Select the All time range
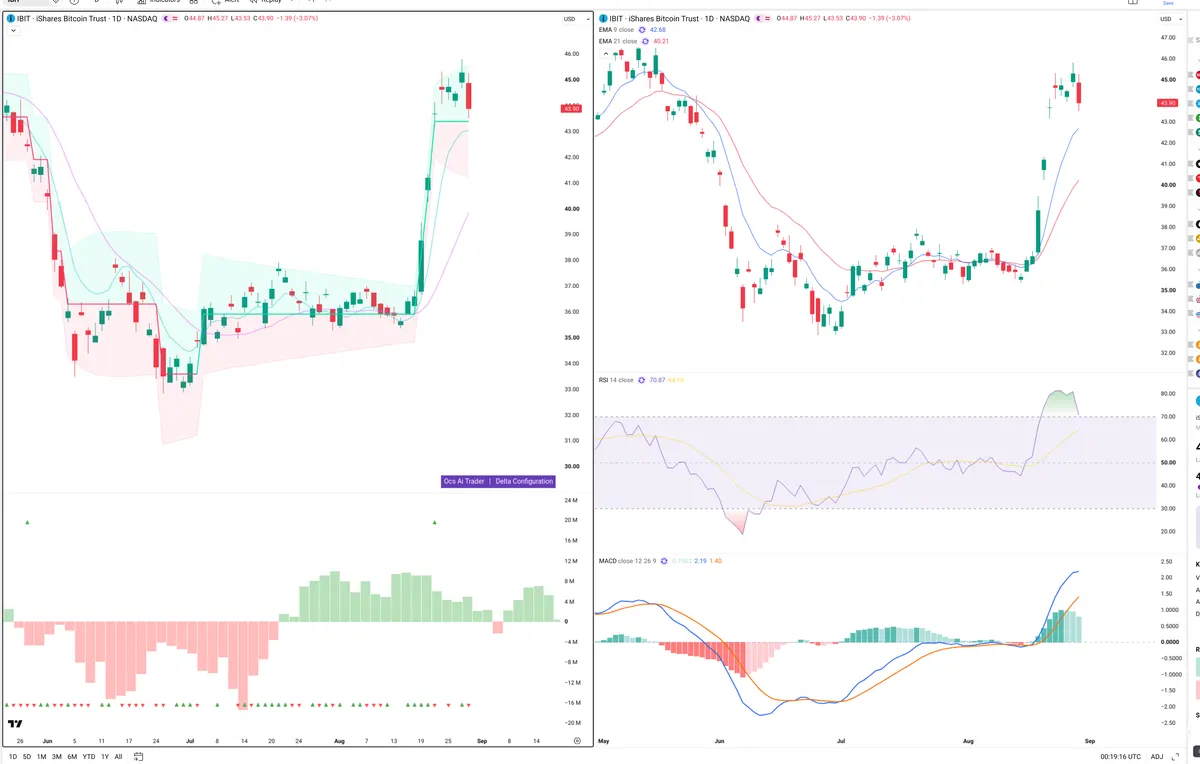The width and height of the screenshot is (1200, 764). click(x=118, y=756)
